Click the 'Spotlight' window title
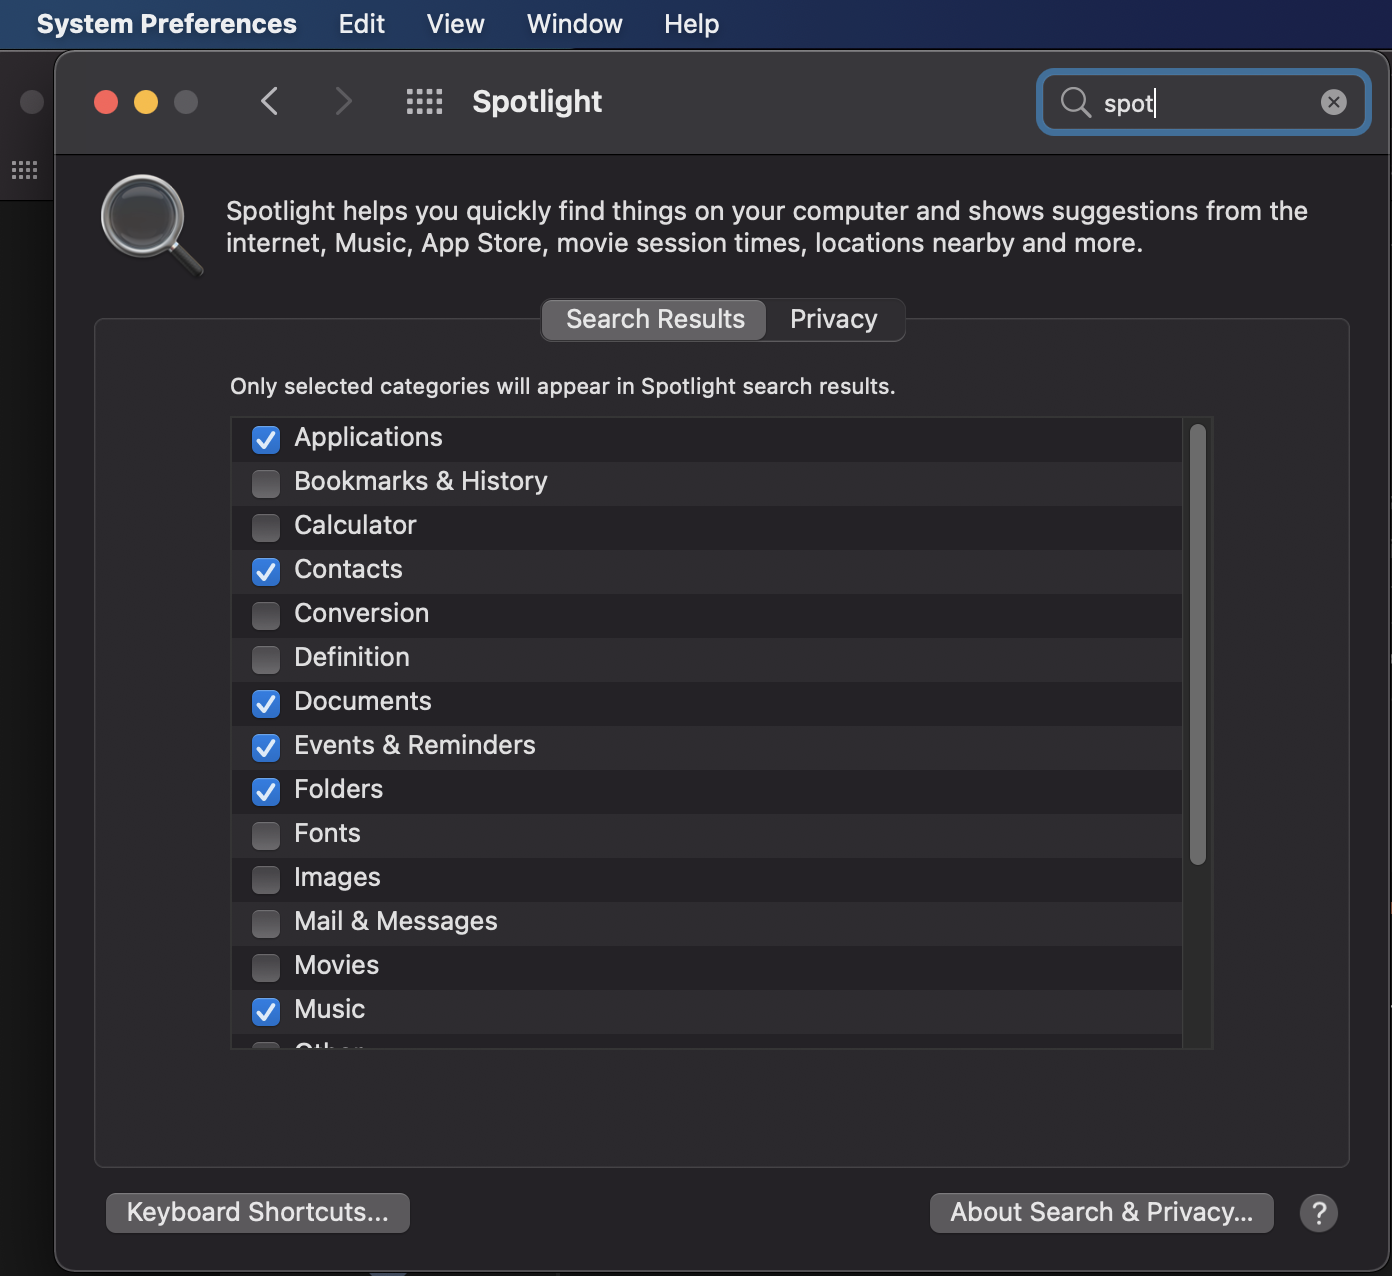The image size is (1392, 1276). pyautogui.click(x=537, y=101)
